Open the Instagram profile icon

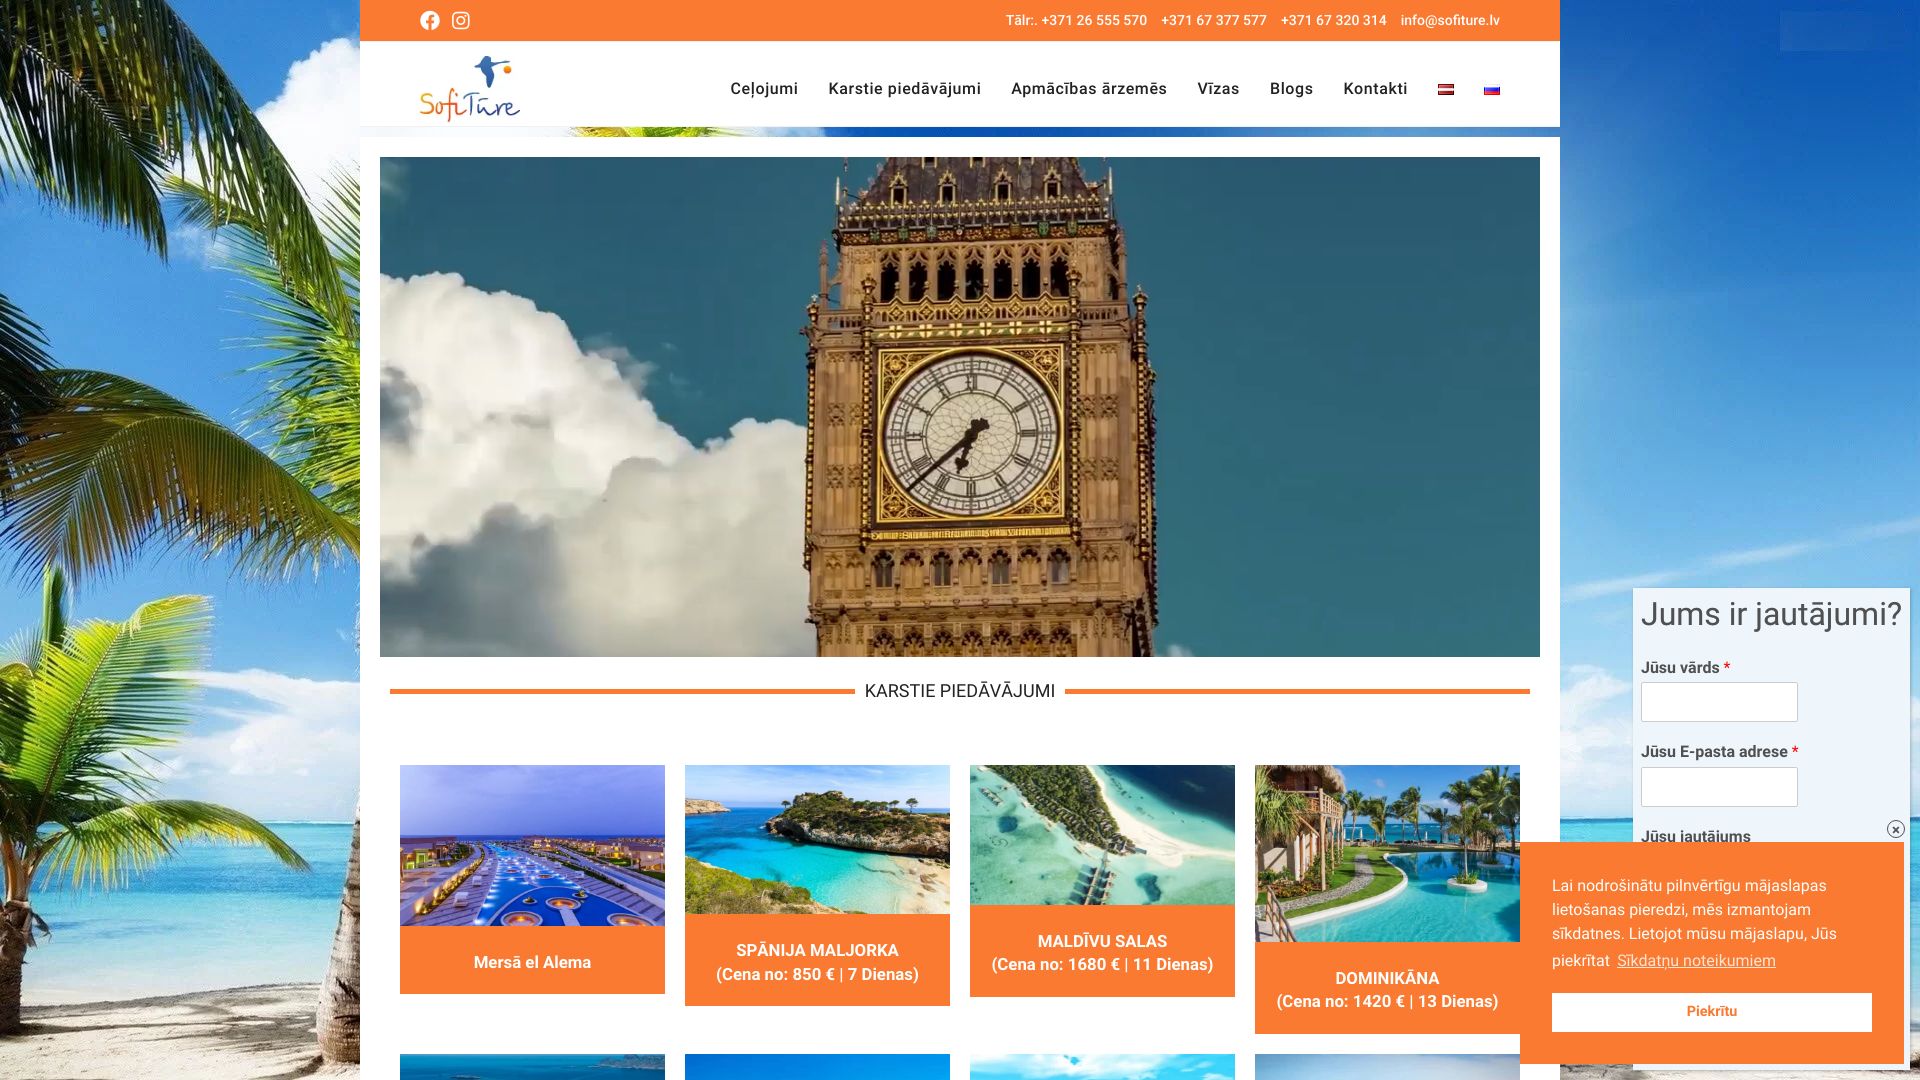pos(461,21)
